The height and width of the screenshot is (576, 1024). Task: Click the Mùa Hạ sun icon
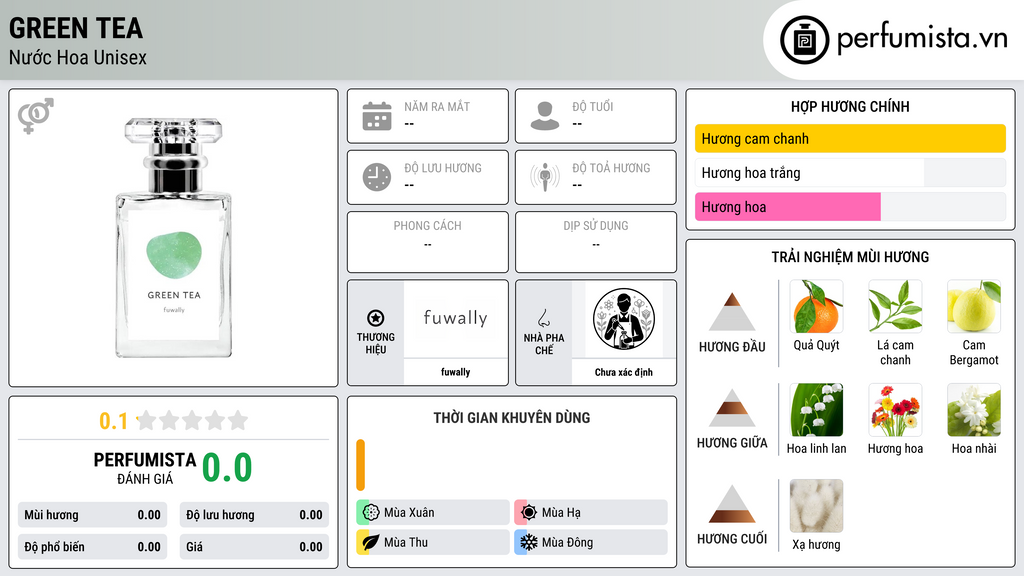pyautogui.click(x=529, y=512)
